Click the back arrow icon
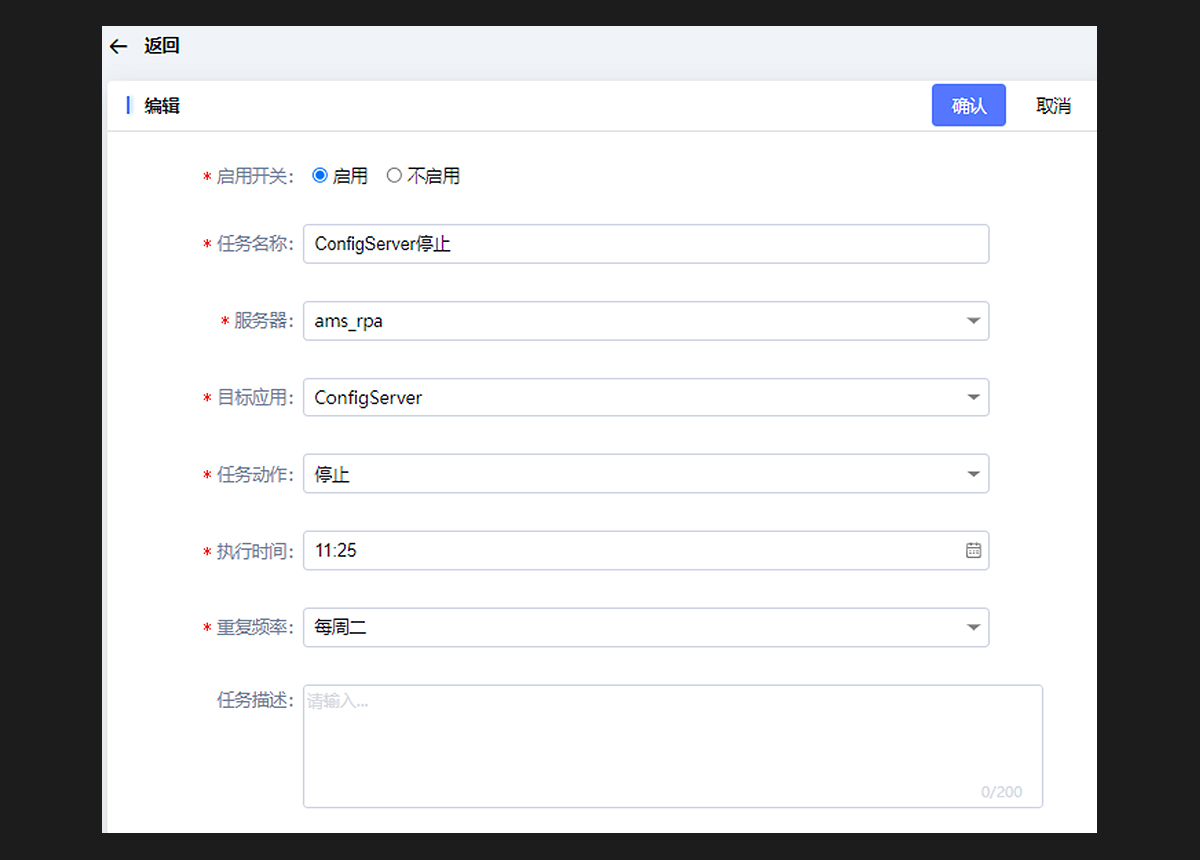Image resolution: width=1200 pixels, height=860 pixels. (118, 47)
